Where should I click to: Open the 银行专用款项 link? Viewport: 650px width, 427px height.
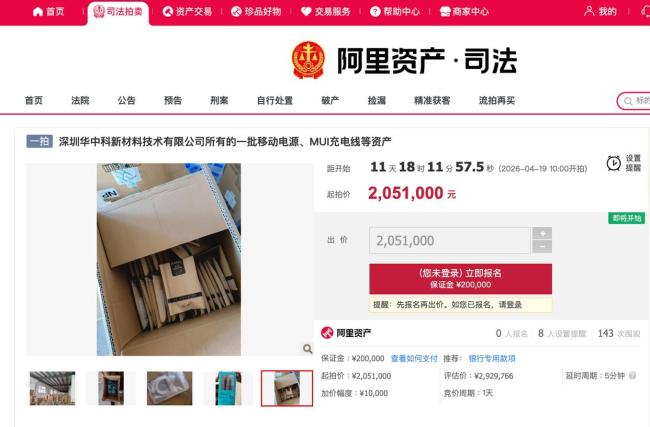point(492,358)
